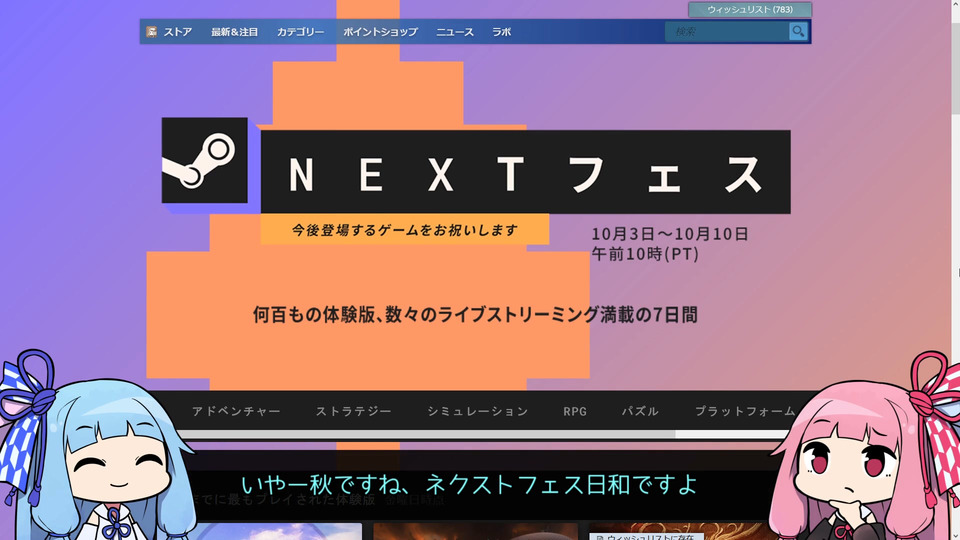Open the 最新&注目 menu
This screenshot has width=960, height=540.
click(x=234, y=32)
